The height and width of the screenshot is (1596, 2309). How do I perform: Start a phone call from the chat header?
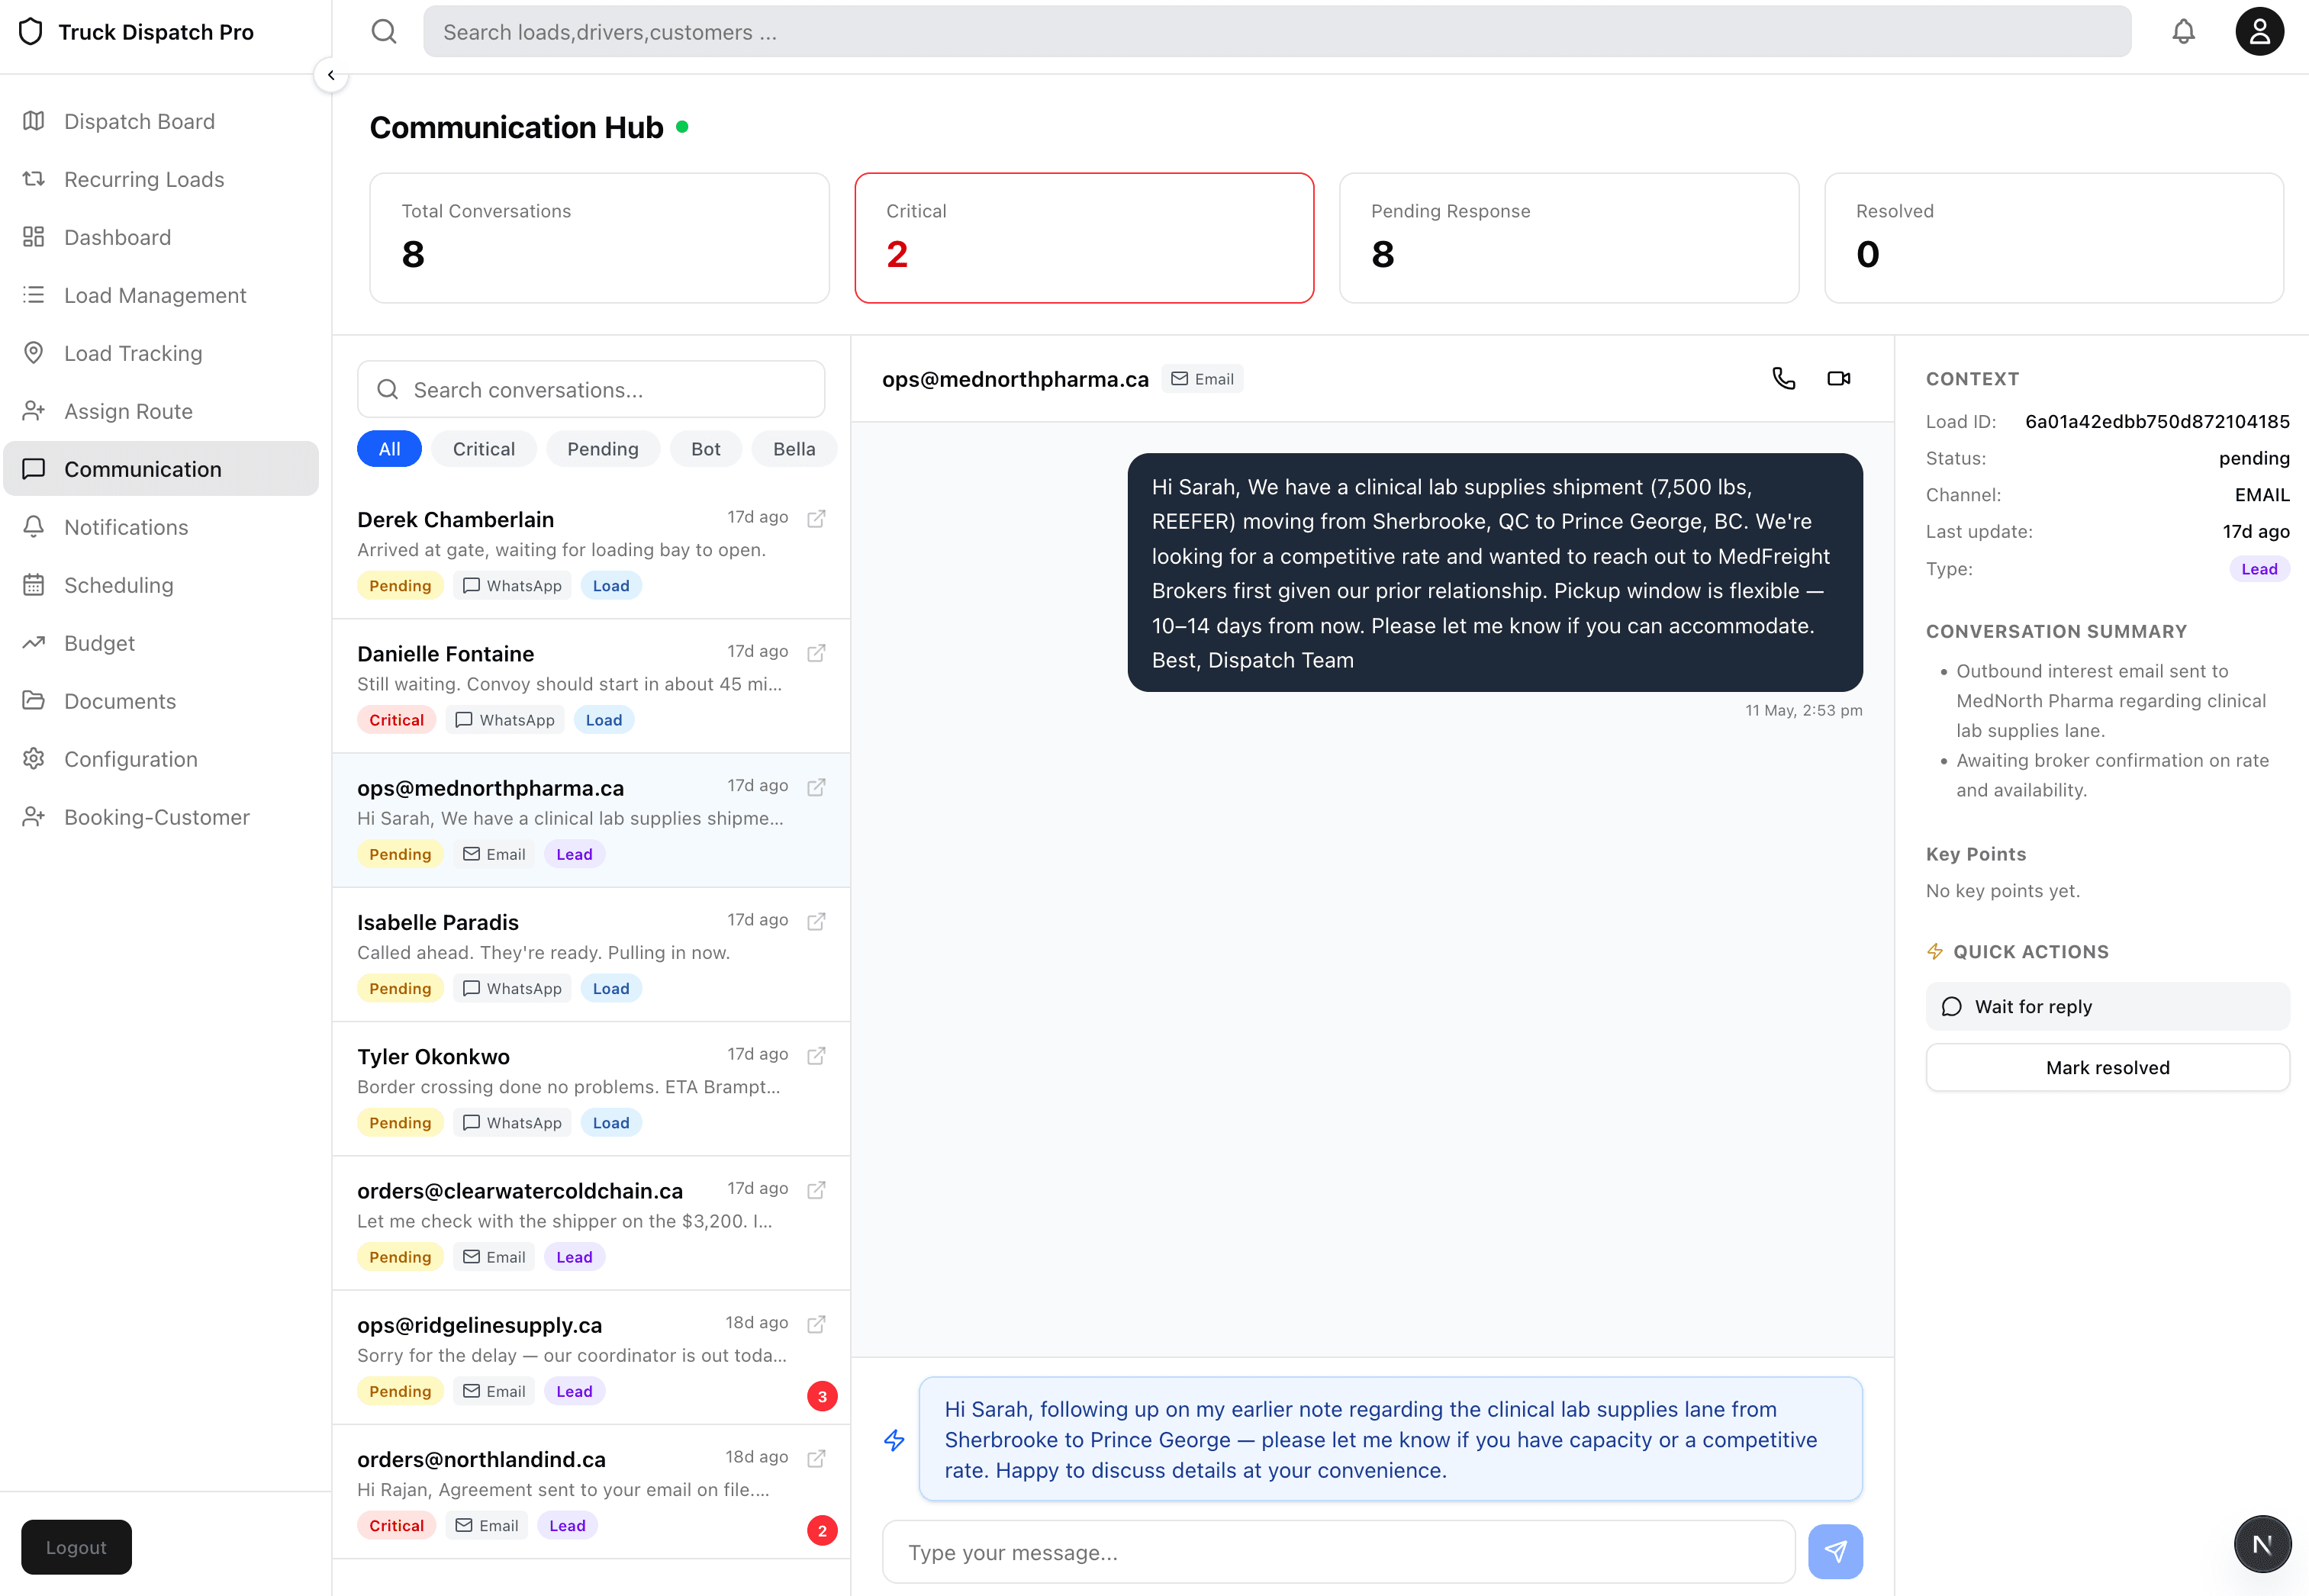pos(1783,378)
